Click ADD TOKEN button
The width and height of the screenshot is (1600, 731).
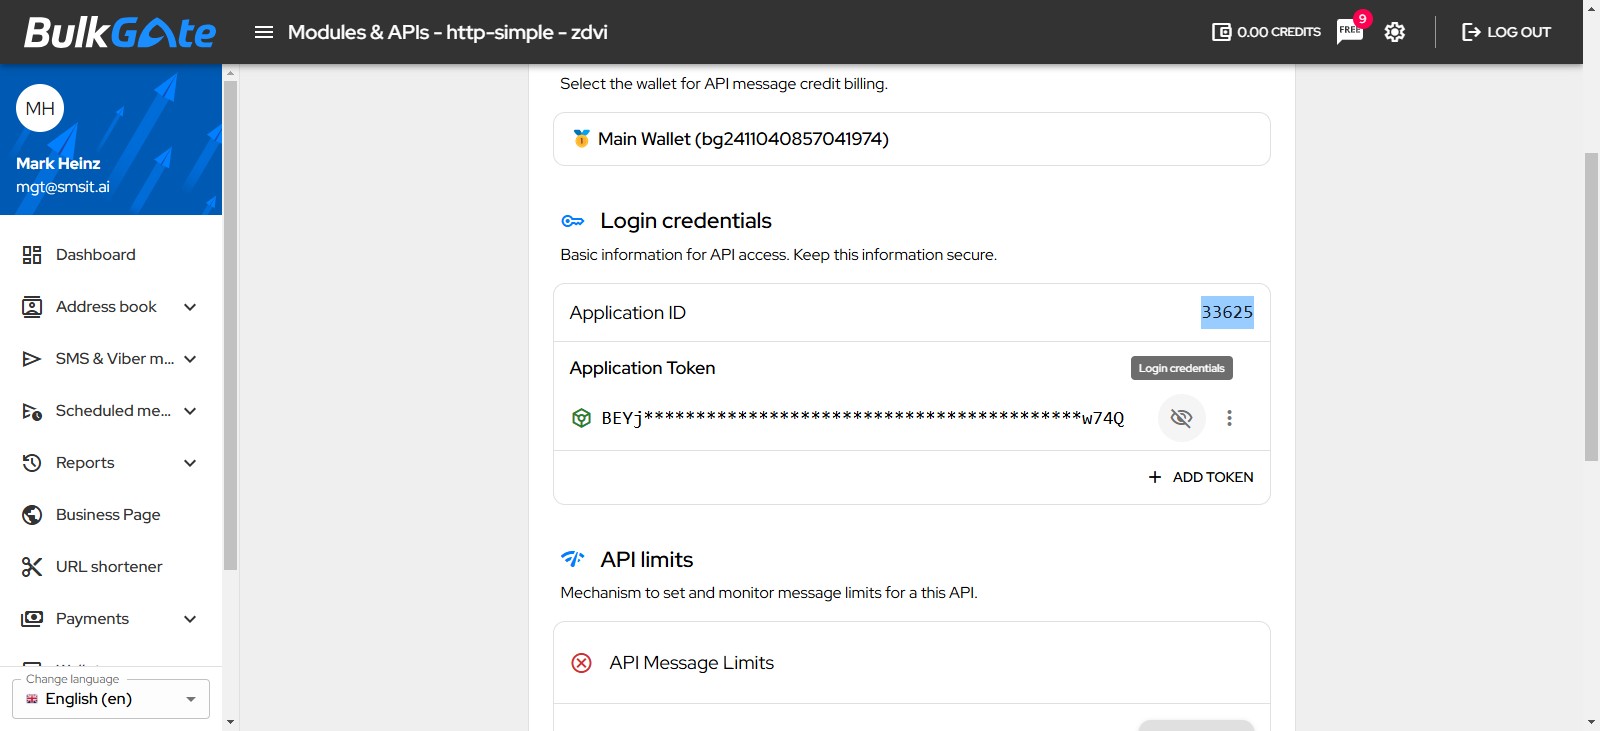[x=1201, y=477]
